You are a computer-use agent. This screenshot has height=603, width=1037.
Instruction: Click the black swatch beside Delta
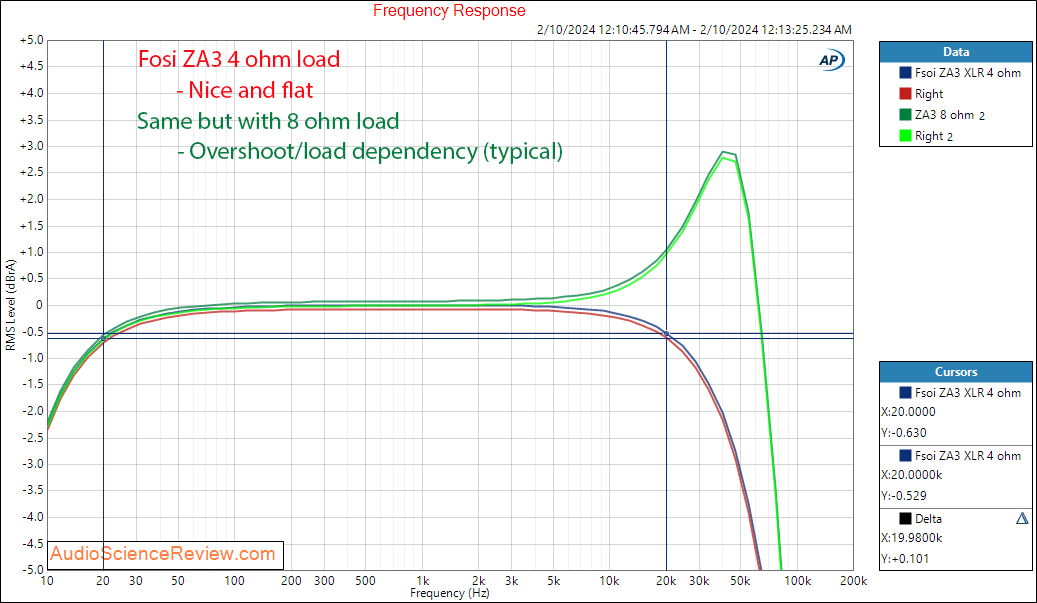905,518
